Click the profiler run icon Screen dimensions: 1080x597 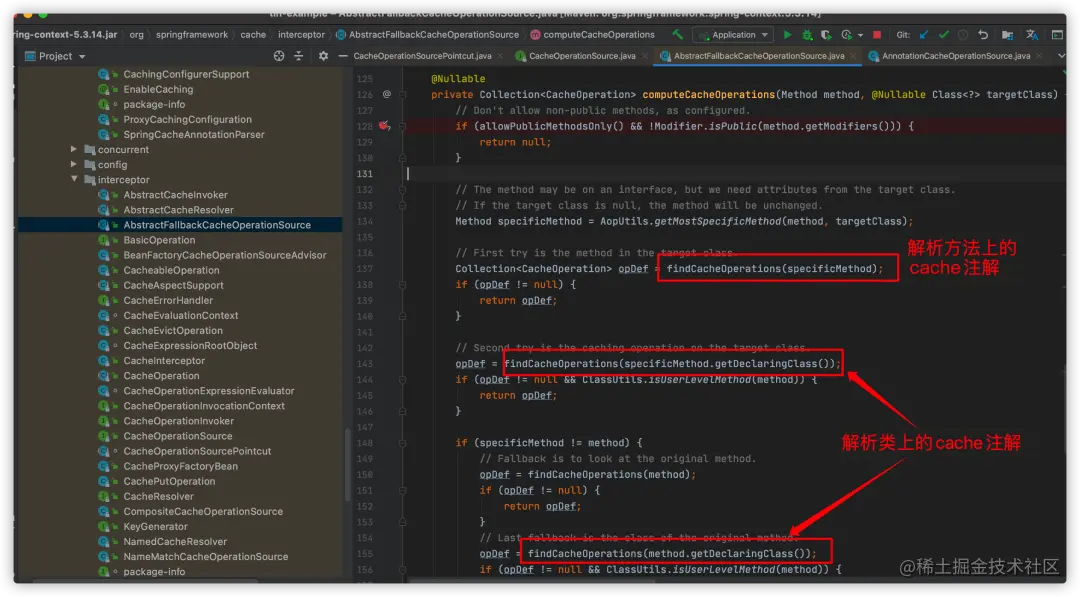(x=847, y=34)
